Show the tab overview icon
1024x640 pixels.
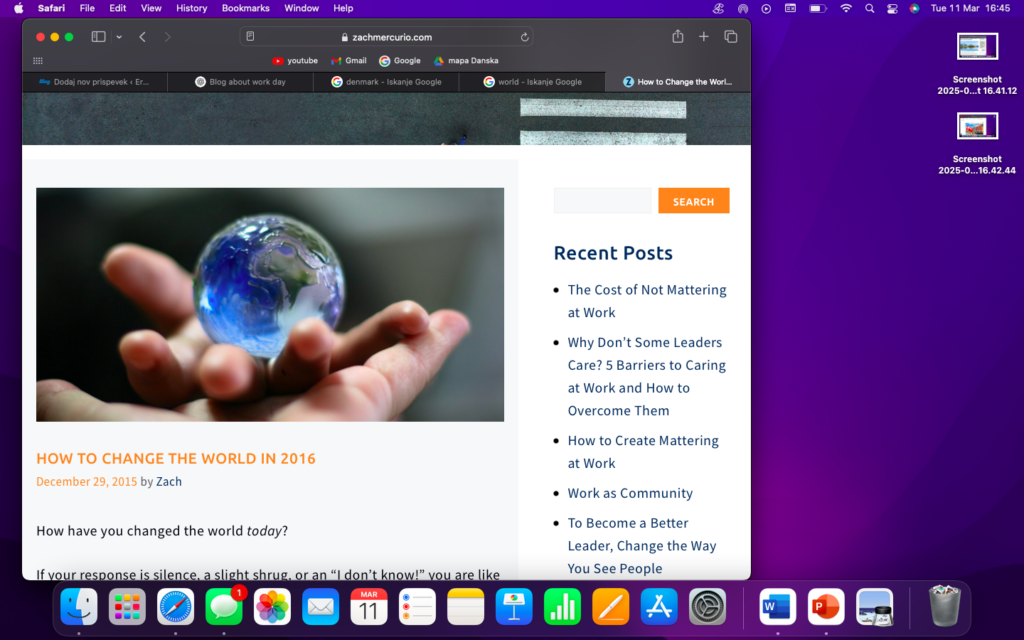coord(731,37)
